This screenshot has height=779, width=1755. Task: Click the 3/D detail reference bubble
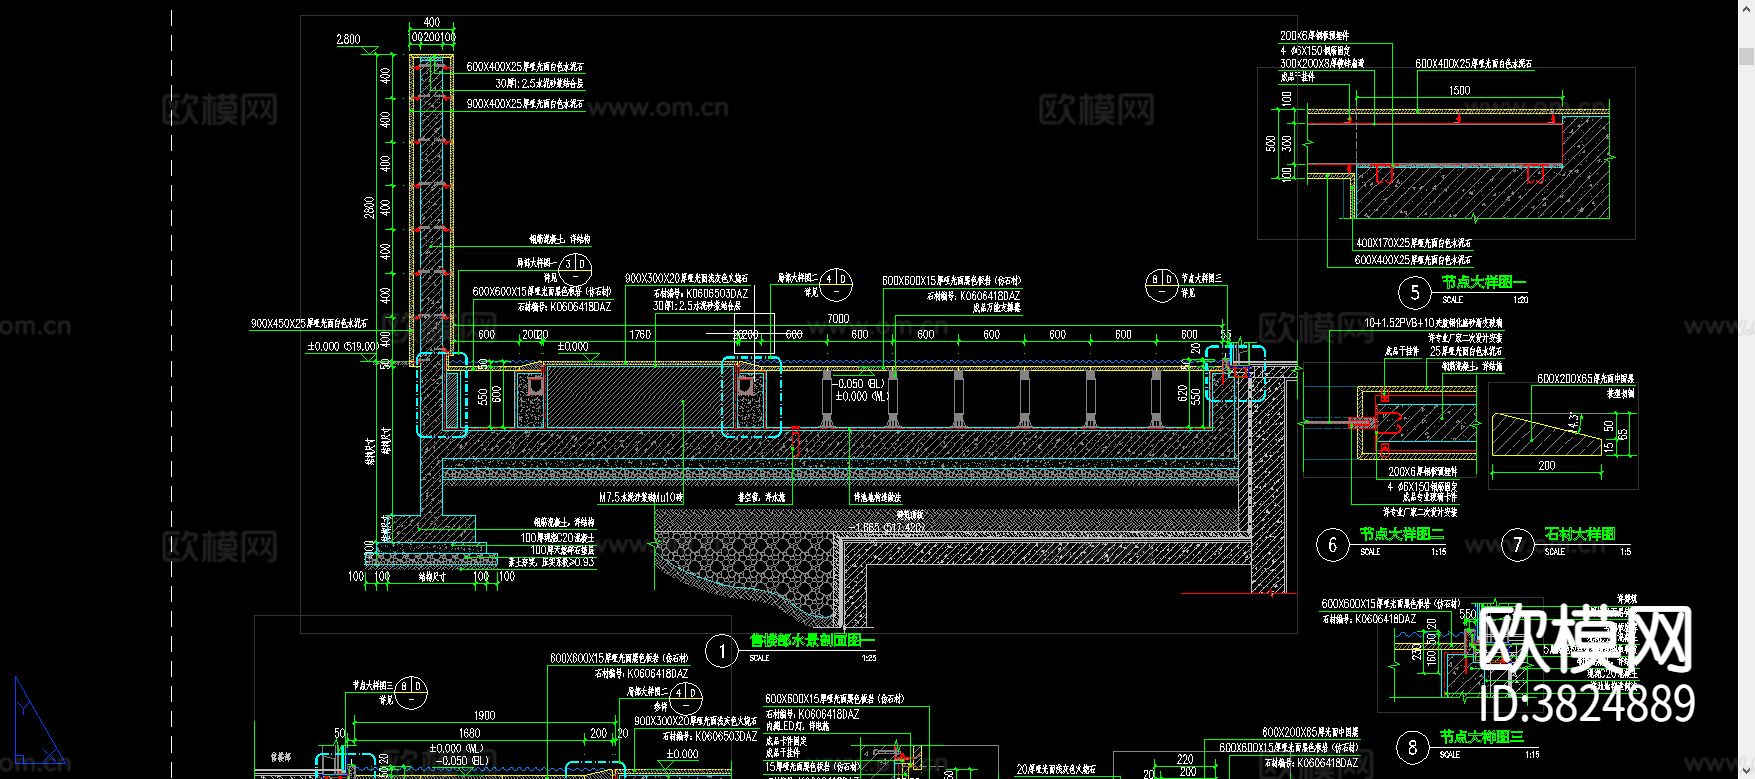point(575,267)
